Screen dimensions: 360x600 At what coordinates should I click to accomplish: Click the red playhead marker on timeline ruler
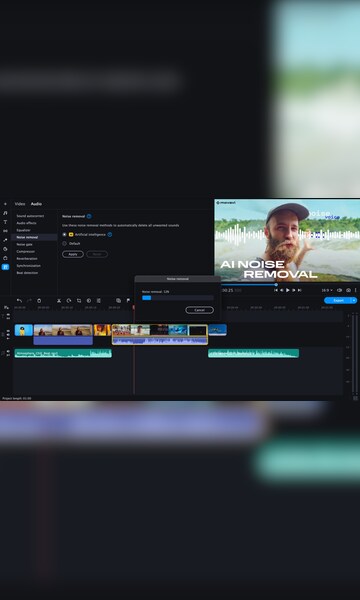click(x=134, y=307)
